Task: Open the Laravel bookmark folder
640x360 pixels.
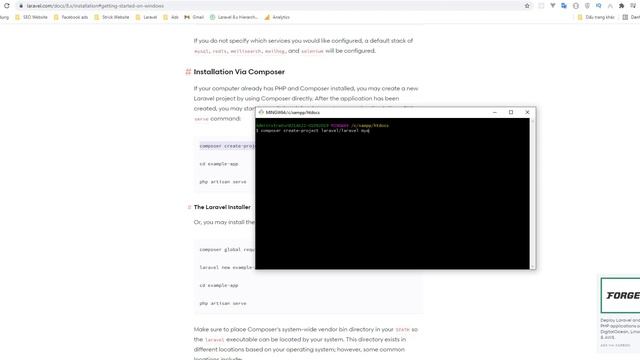Action: [146, 17]
